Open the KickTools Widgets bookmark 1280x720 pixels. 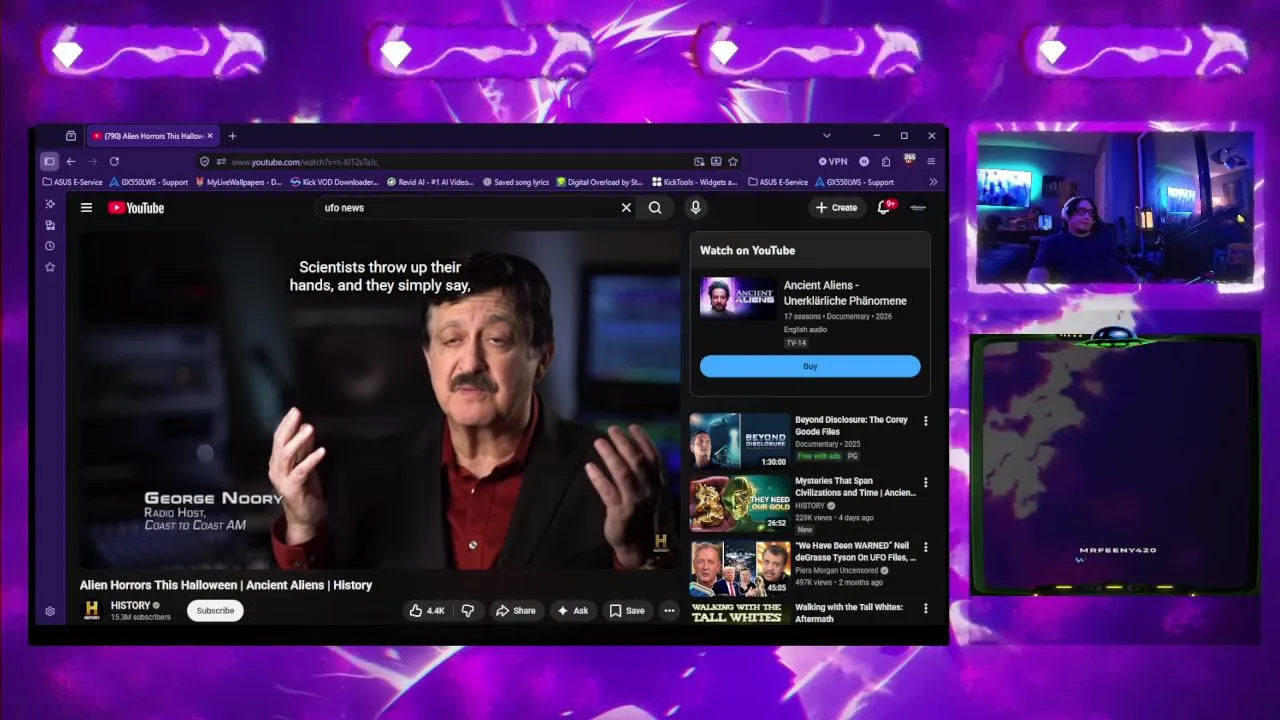(x=694, y=182)
